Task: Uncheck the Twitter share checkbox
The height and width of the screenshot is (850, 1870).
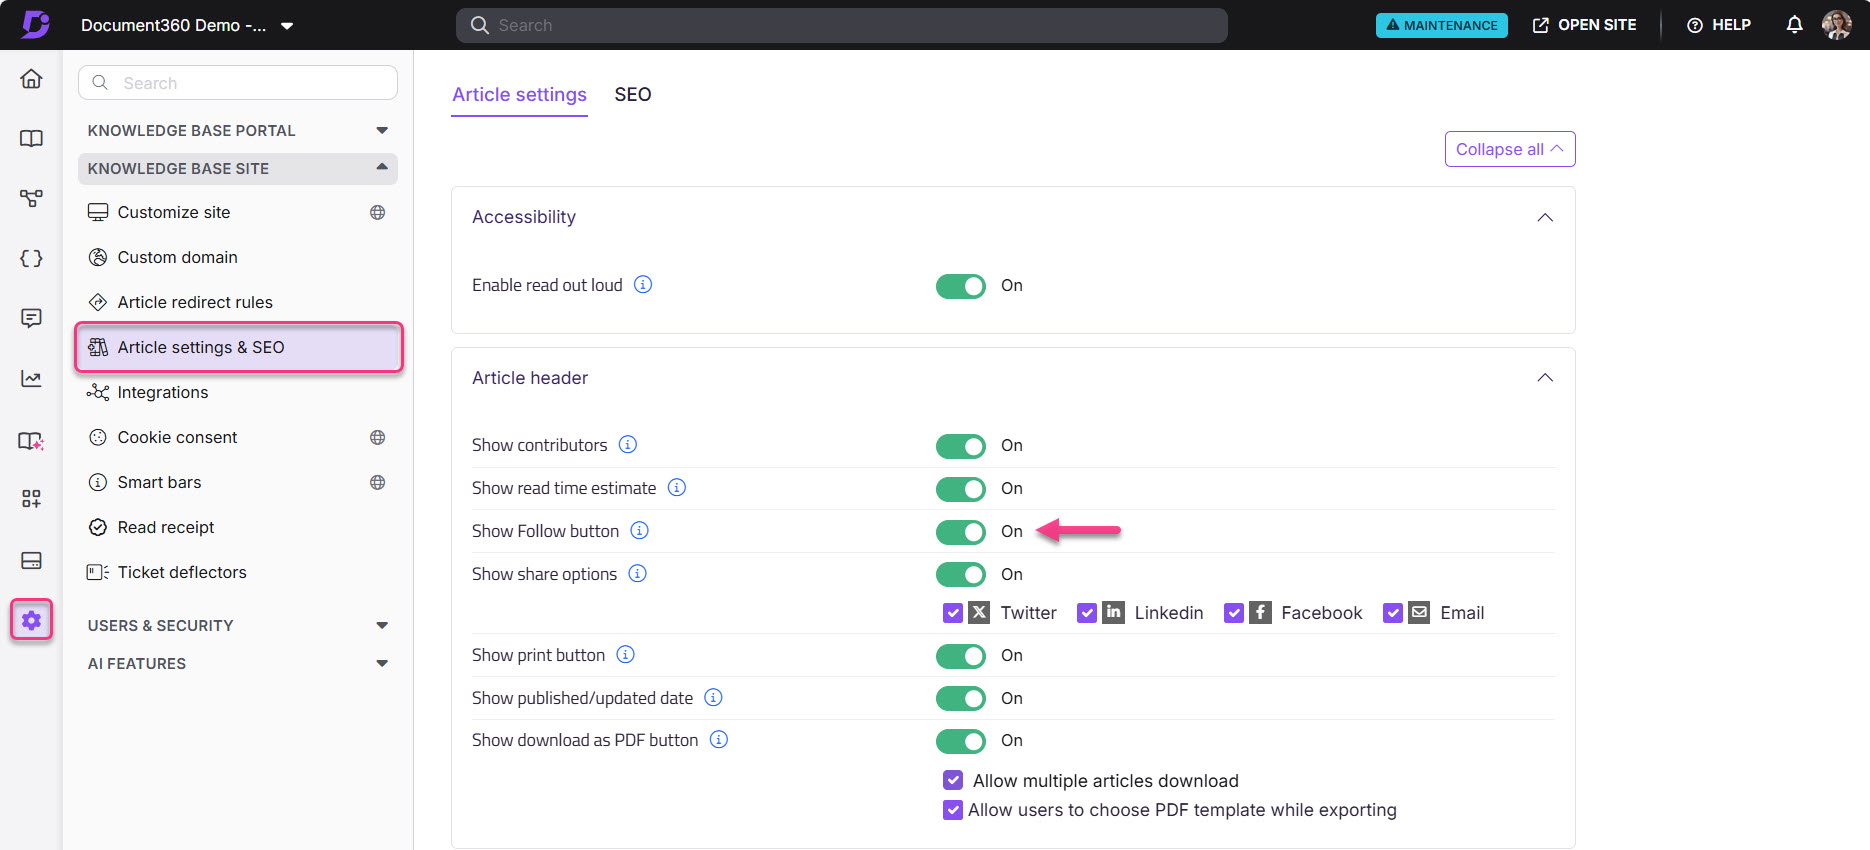Action: (953, 613)
